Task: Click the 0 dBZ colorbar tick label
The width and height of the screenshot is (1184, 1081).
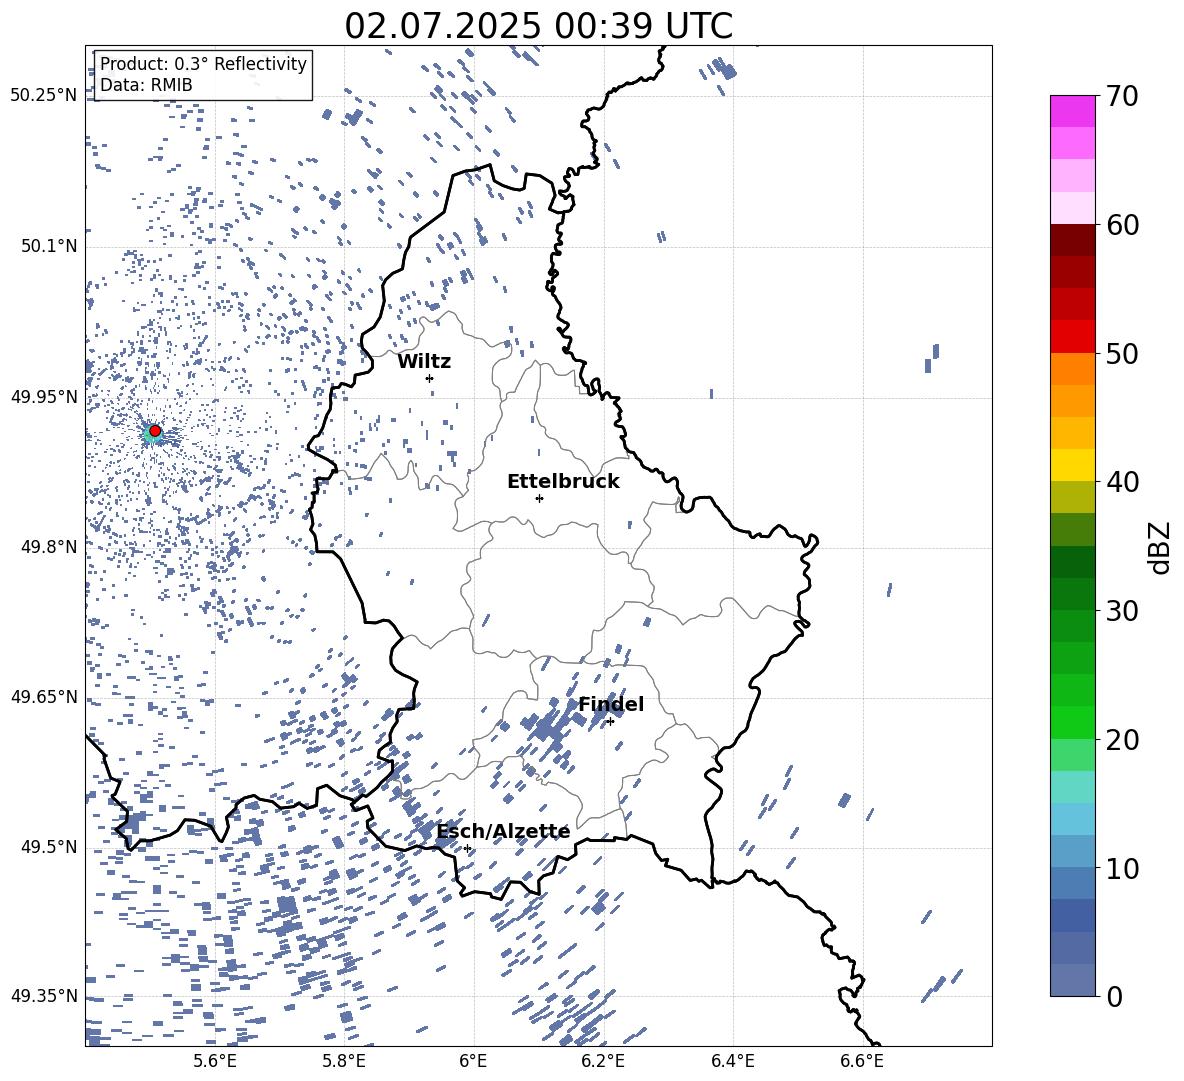Action: click(x=1114, y=996)
